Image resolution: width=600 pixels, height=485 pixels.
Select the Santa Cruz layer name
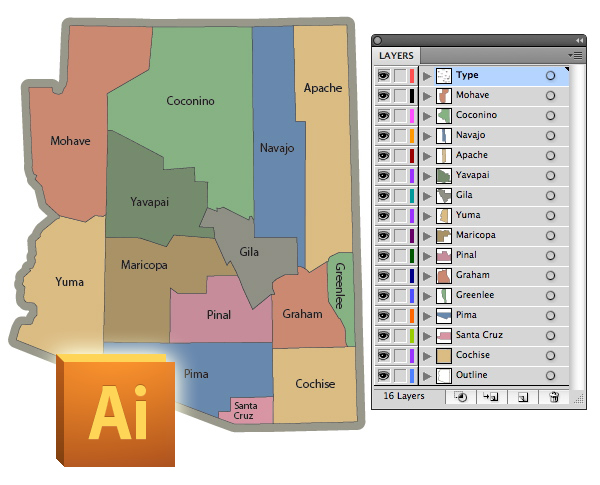[x=479, y=335]
